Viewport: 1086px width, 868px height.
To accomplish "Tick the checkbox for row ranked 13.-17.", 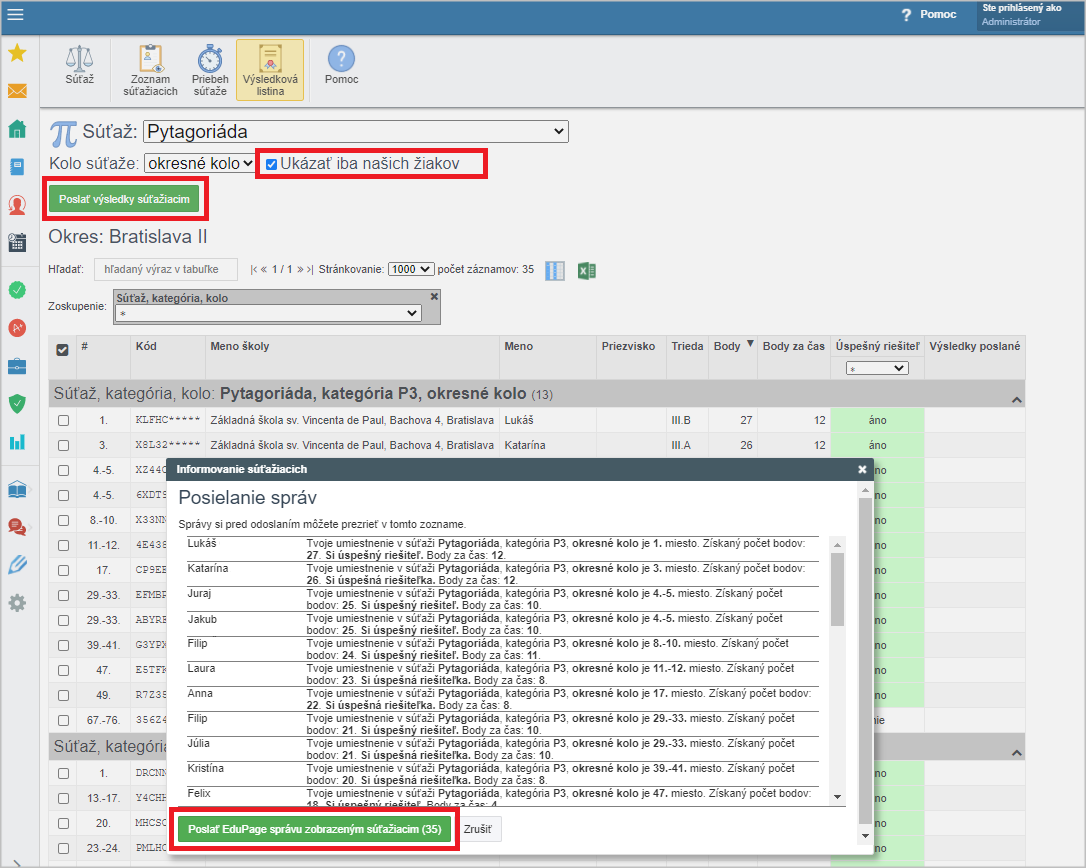I will (x=64, y=799).
